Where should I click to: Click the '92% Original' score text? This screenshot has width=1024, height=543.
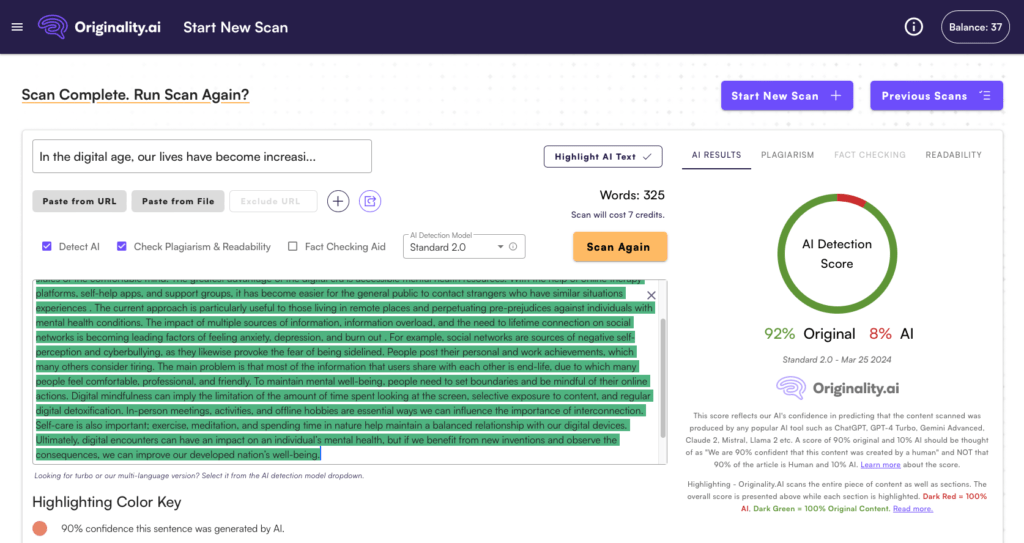coord(809,334)
